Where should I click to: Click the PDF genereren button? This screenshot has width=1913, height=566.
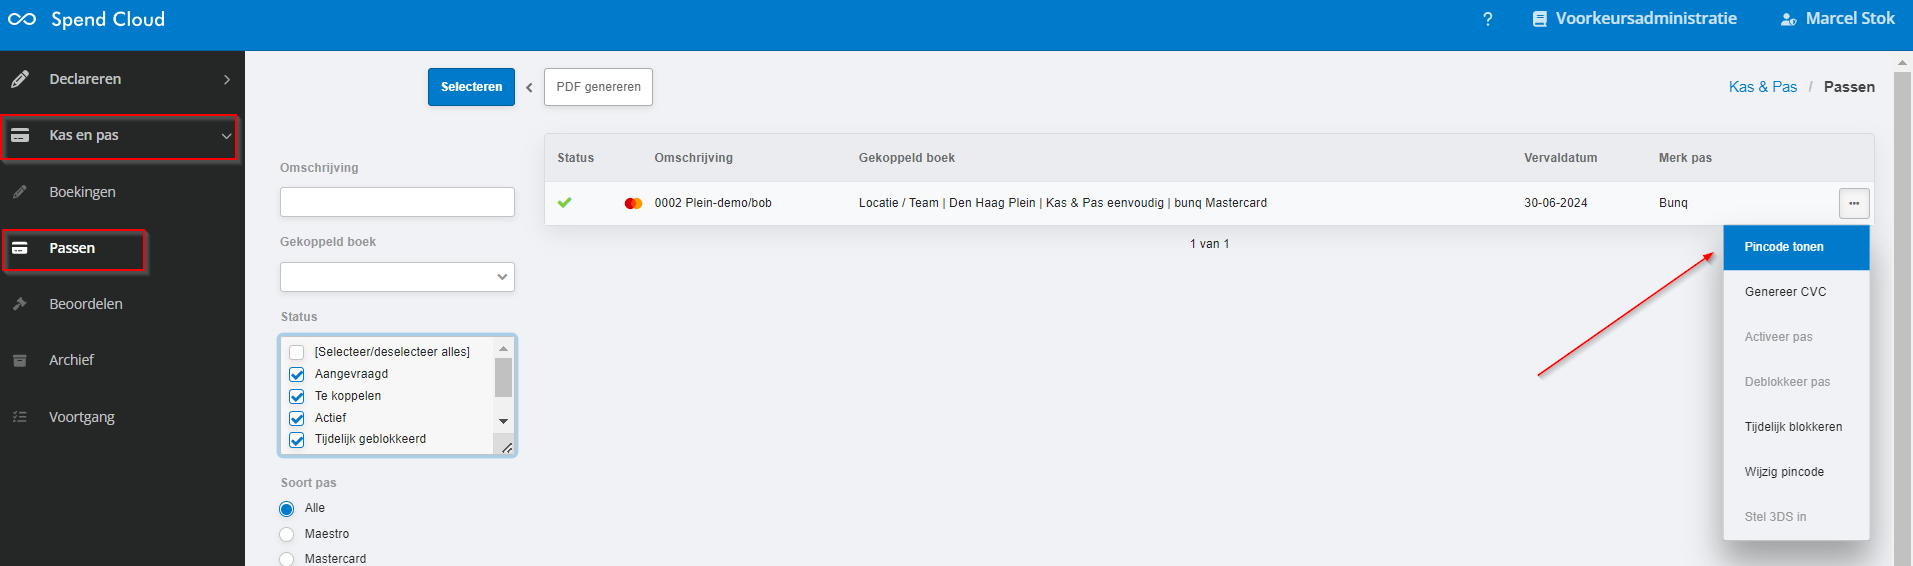(x=598, y=87)
